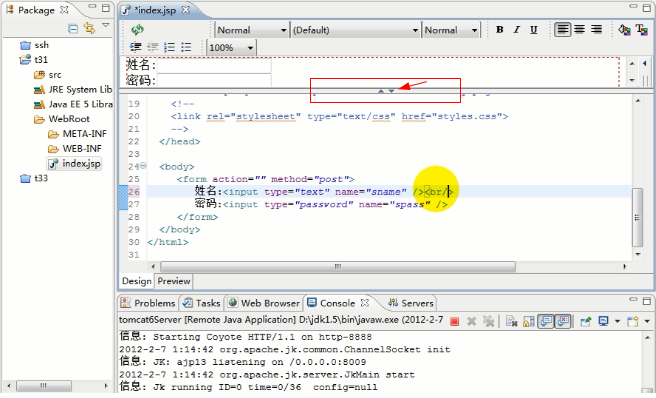
Task: Open the Open Console dropdown arrow
Action: click(x=647, y=321)
